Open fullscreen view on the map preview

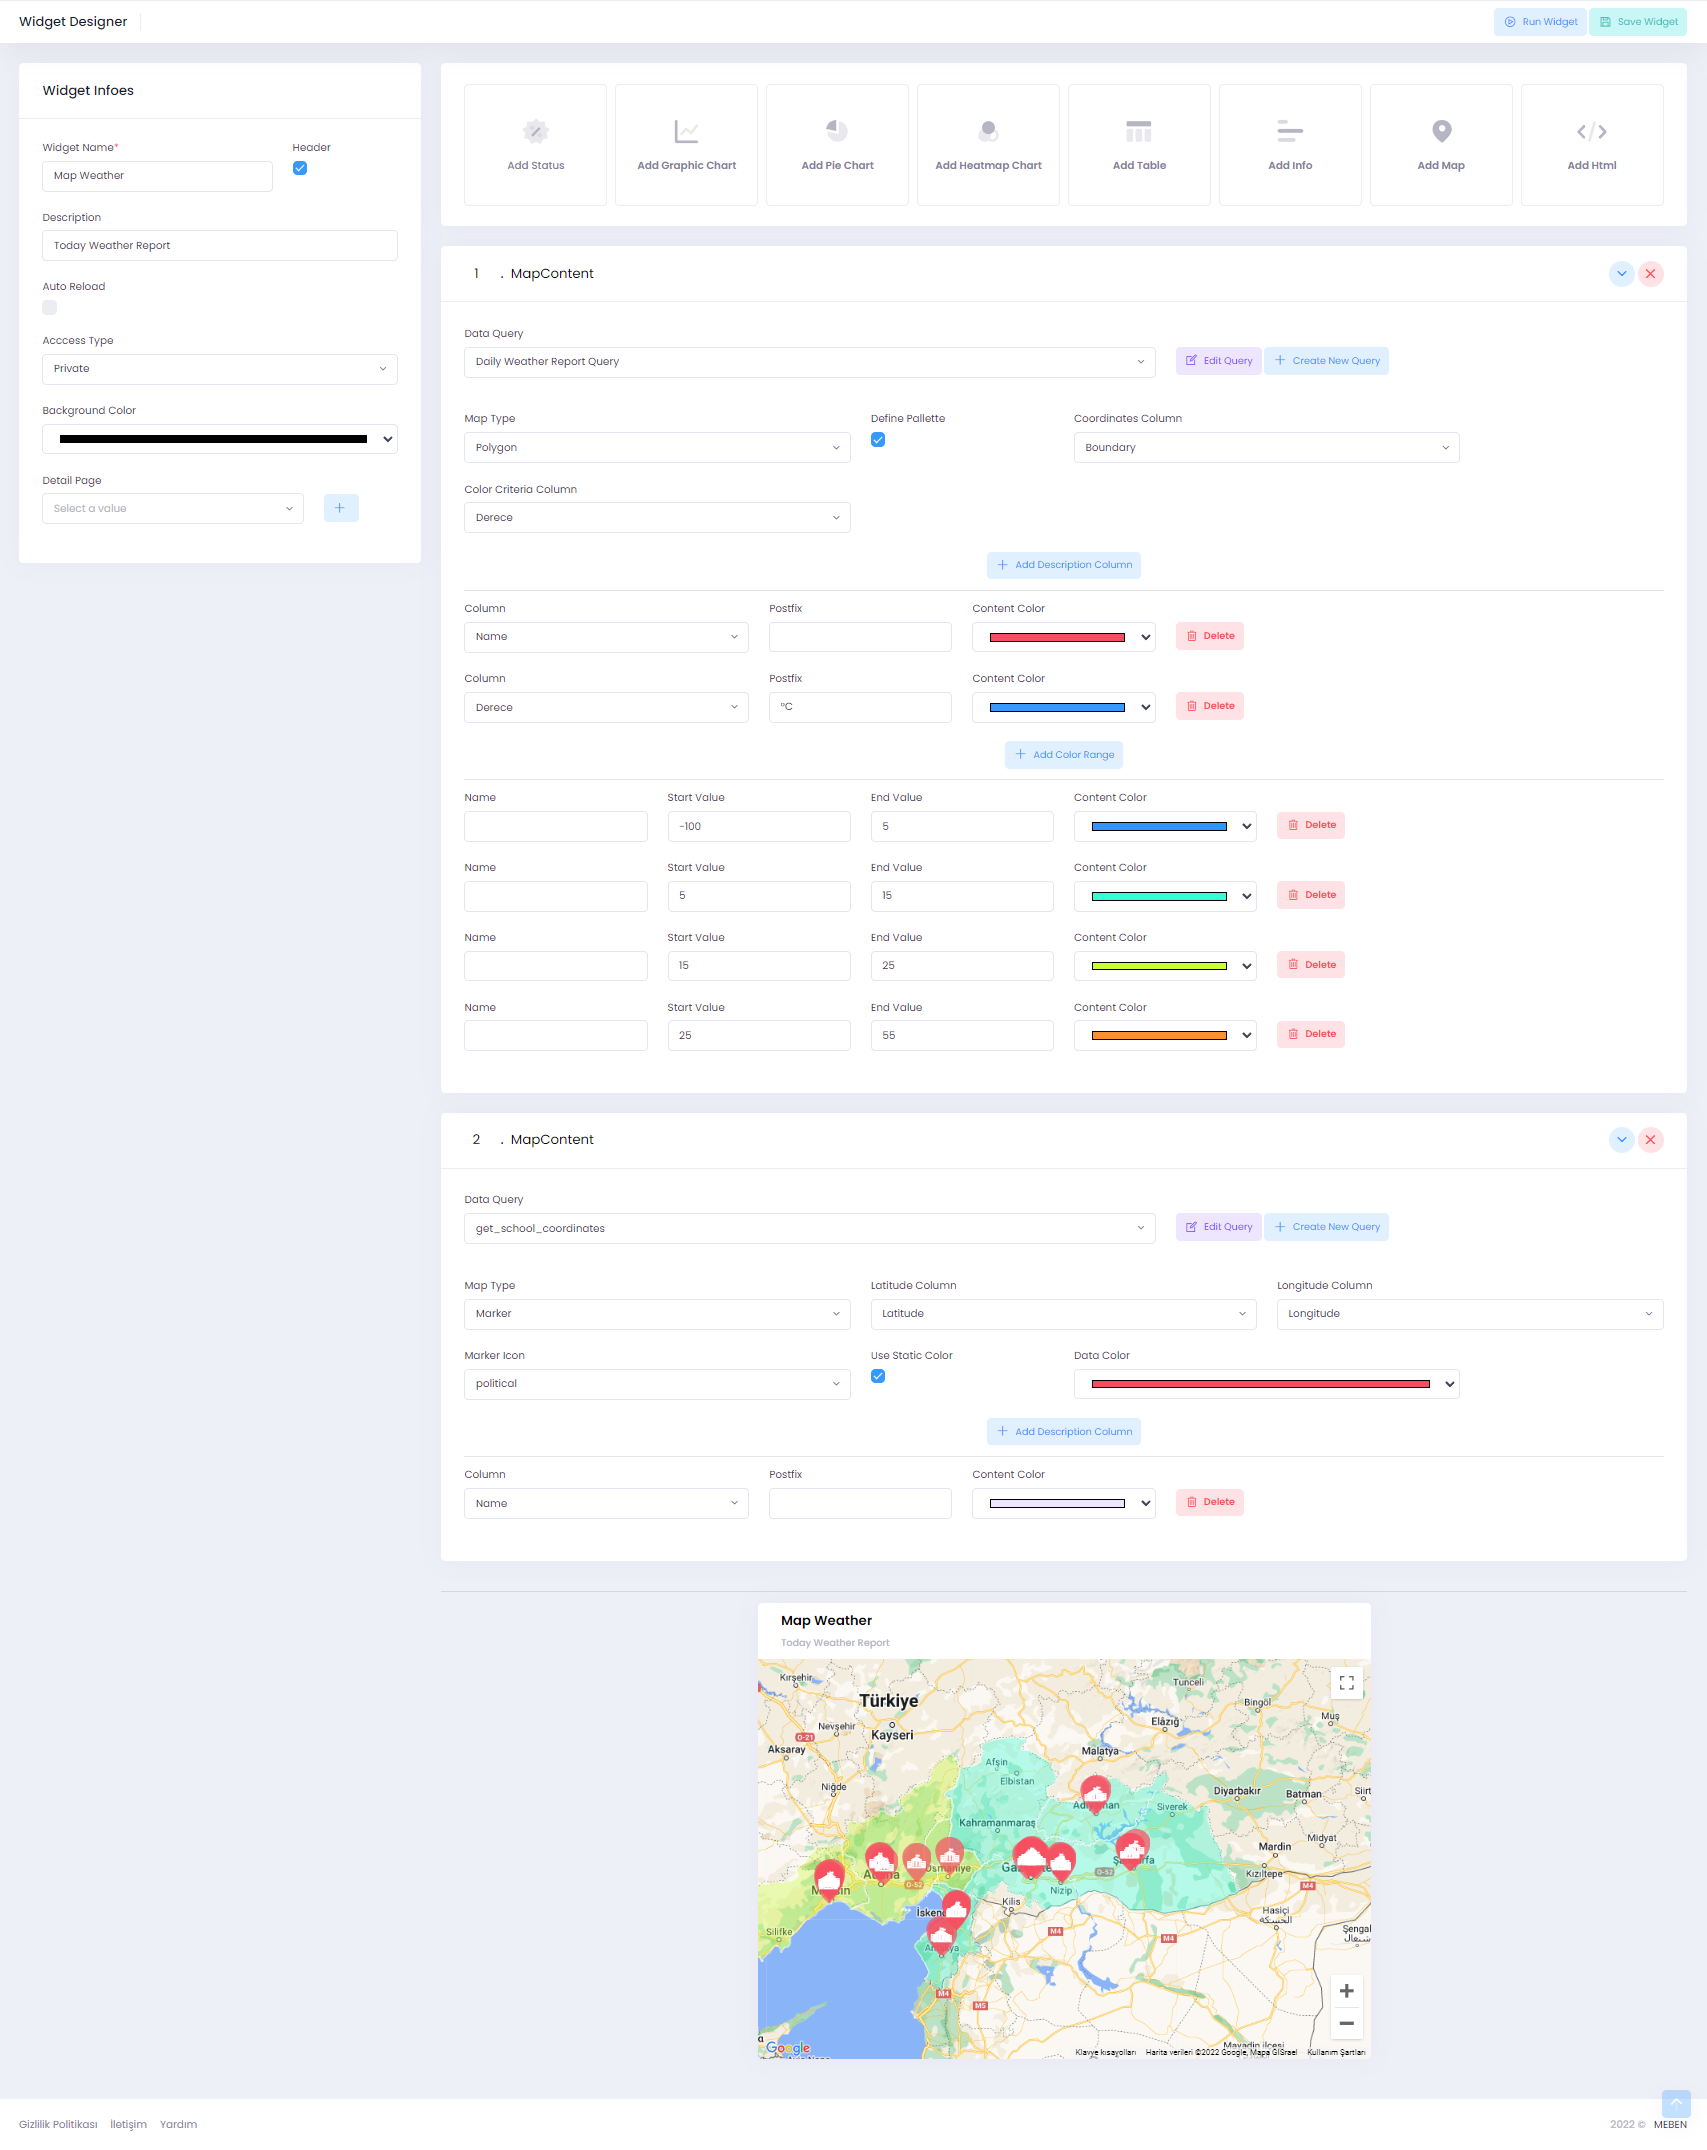point(1346,1683)
